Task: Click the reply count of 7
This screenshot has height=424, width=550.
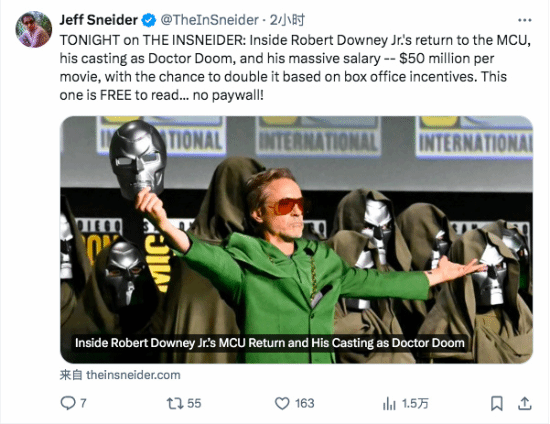Action: click(x=83, y=403)
